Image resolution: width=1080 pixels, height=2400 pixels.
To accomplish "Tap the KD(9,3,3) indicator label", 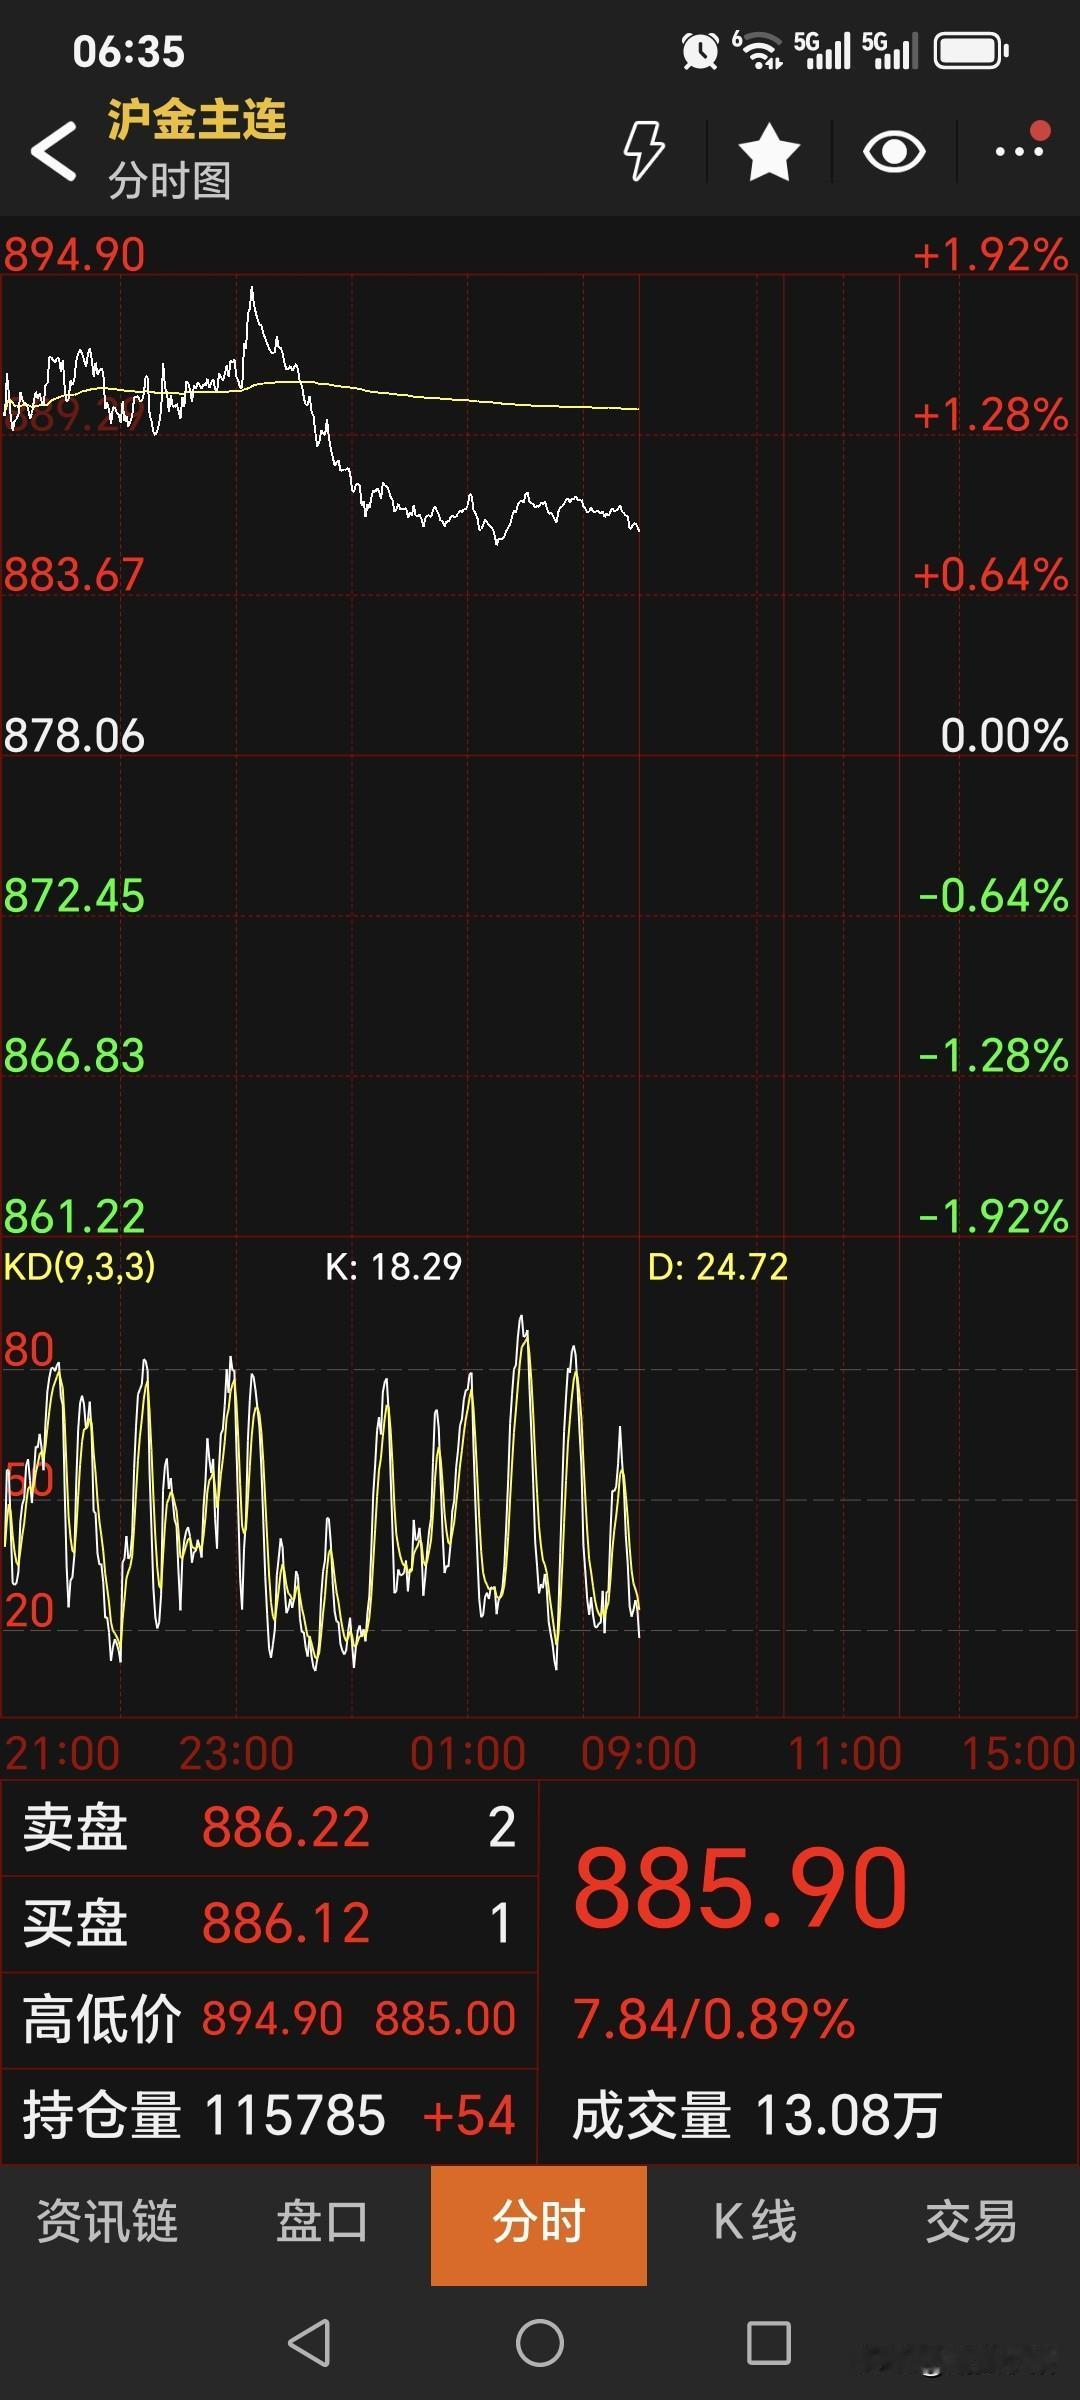I will pyautogui.click(x=80, y=1267).
